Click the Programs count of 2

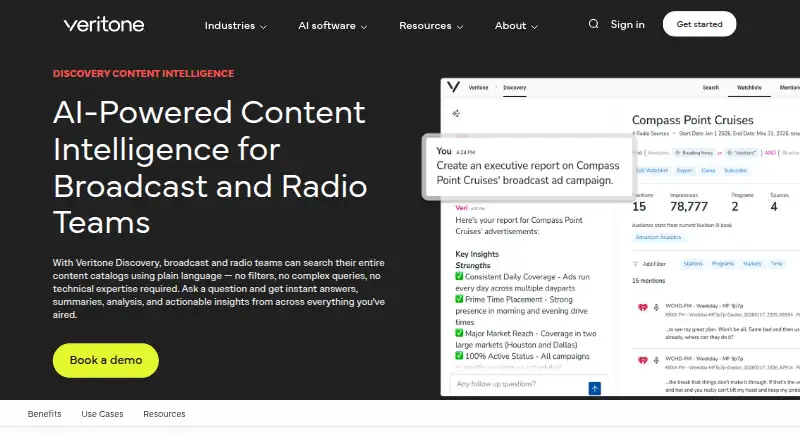[x=735, y=206]
